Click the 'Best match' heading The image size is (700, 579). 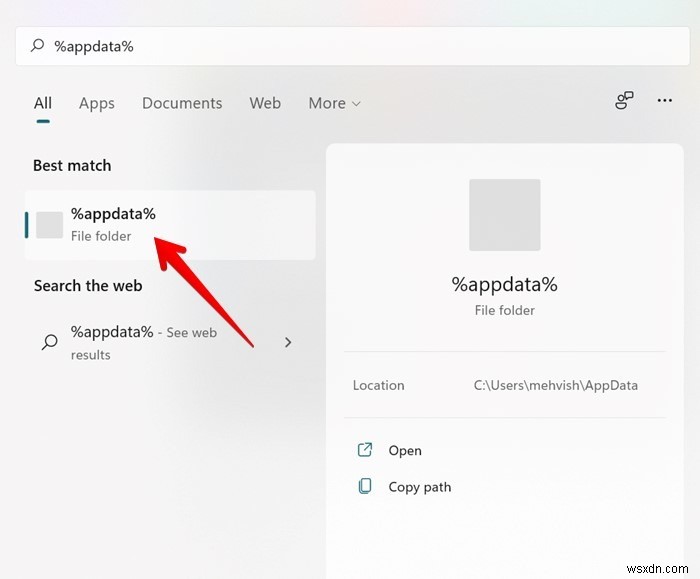(x=72, y=166)
